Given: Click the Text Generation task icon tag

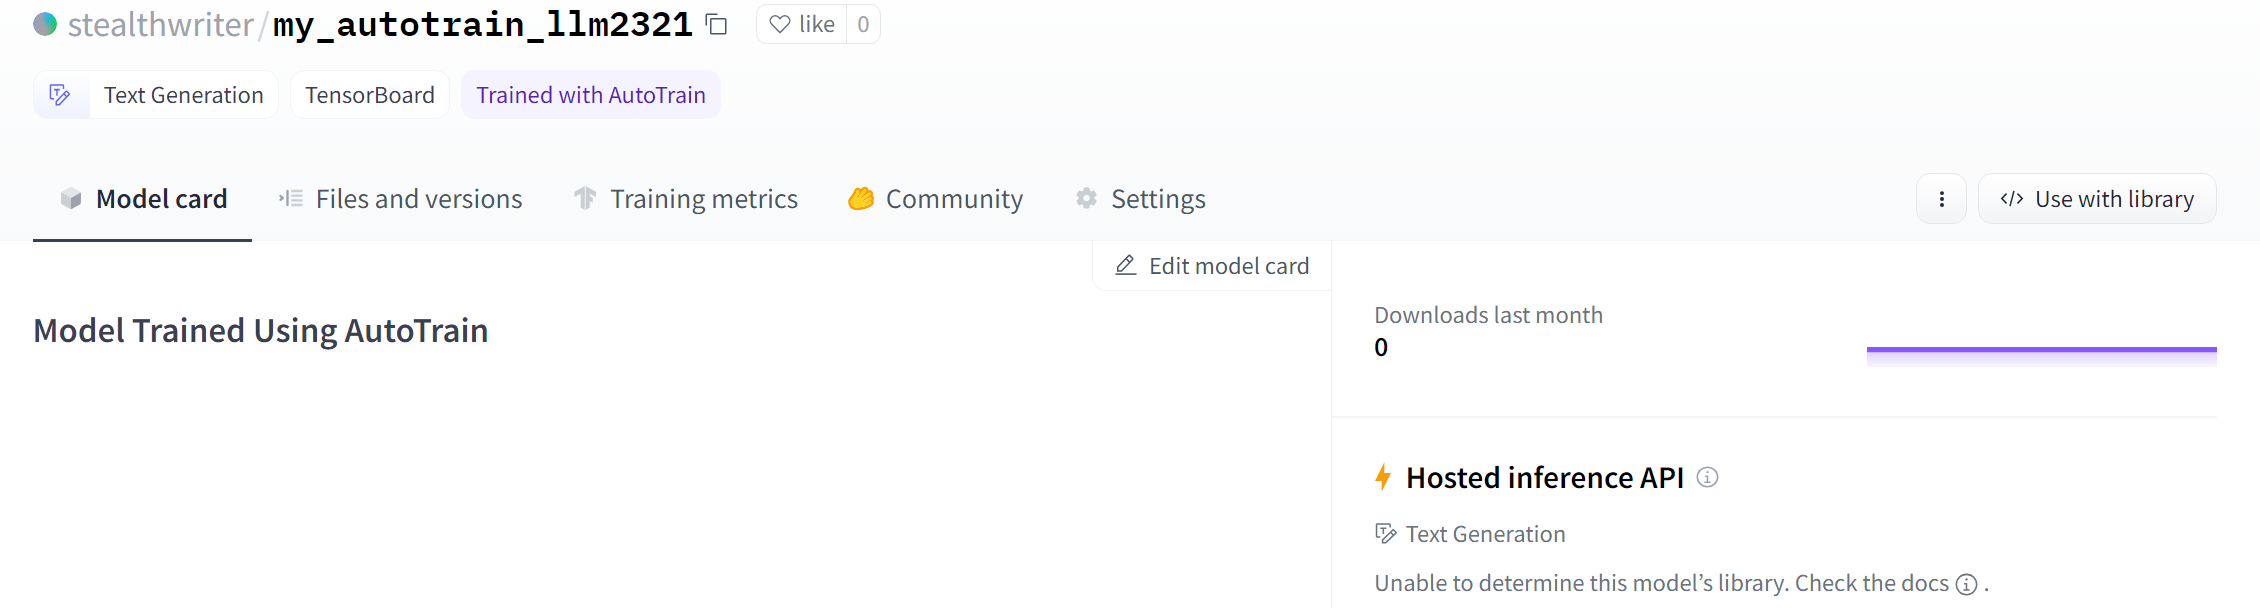Looking at the screenshot, I should pos(61,95).
